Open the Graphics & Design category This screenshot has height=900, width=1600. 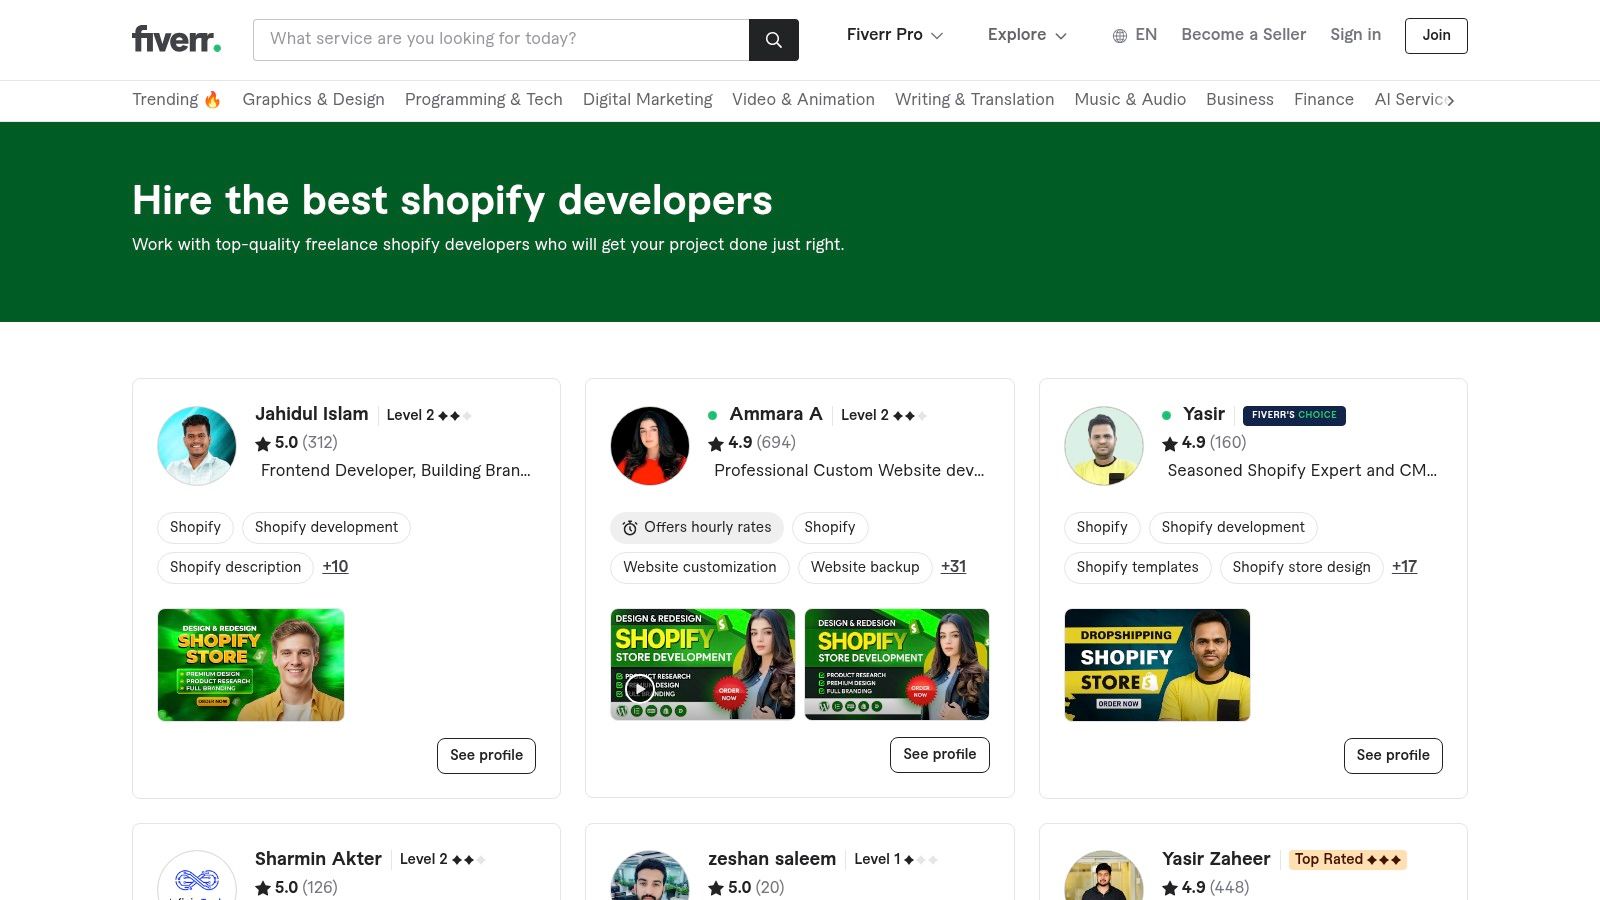tap(313, 100)
